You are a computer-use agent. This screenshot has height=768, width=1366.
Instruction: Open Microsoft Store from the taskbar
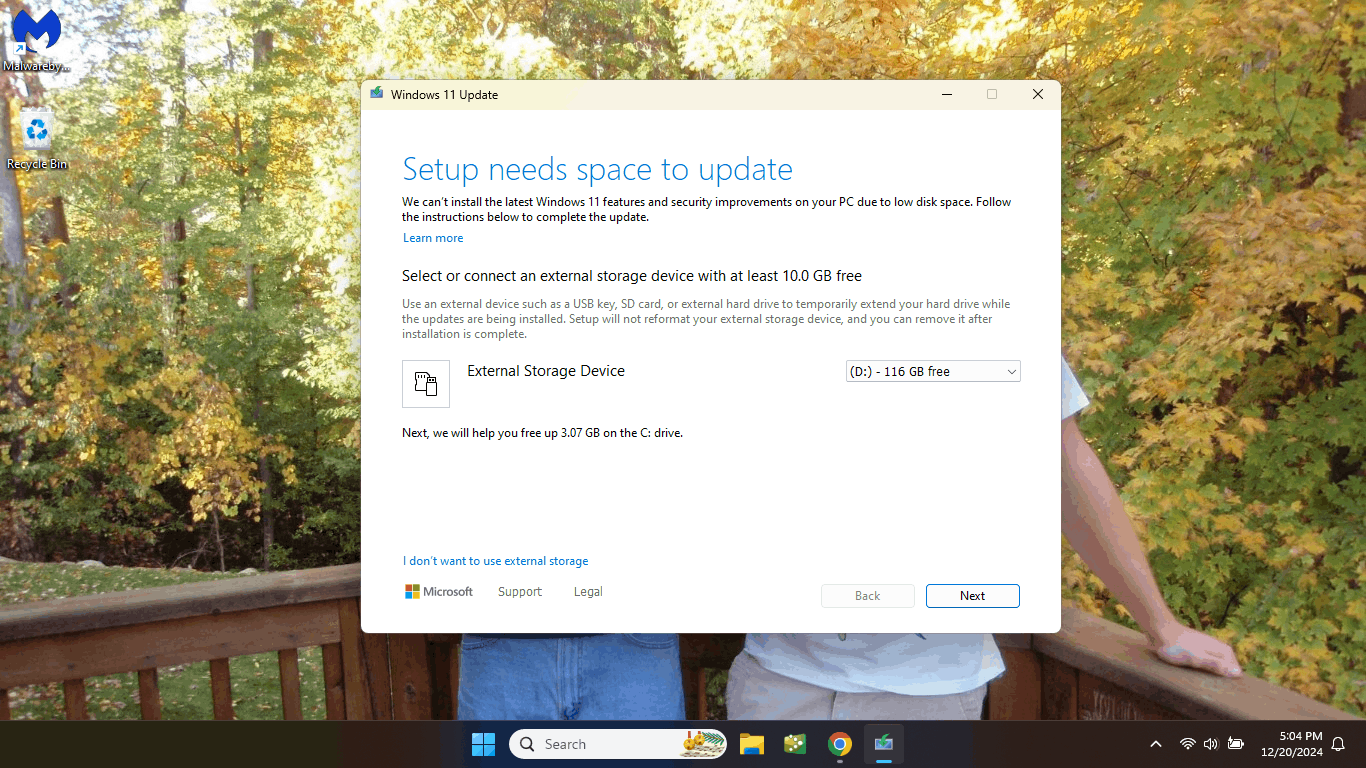tap(795, 744)
